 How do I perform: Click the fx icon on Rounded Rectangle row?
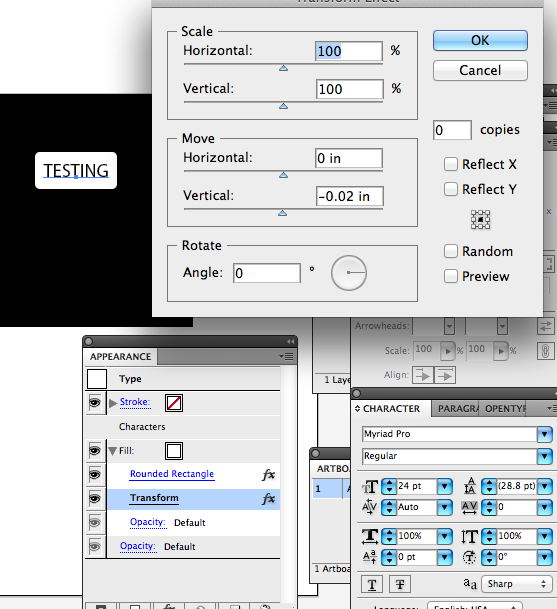(x=269, y=475)
